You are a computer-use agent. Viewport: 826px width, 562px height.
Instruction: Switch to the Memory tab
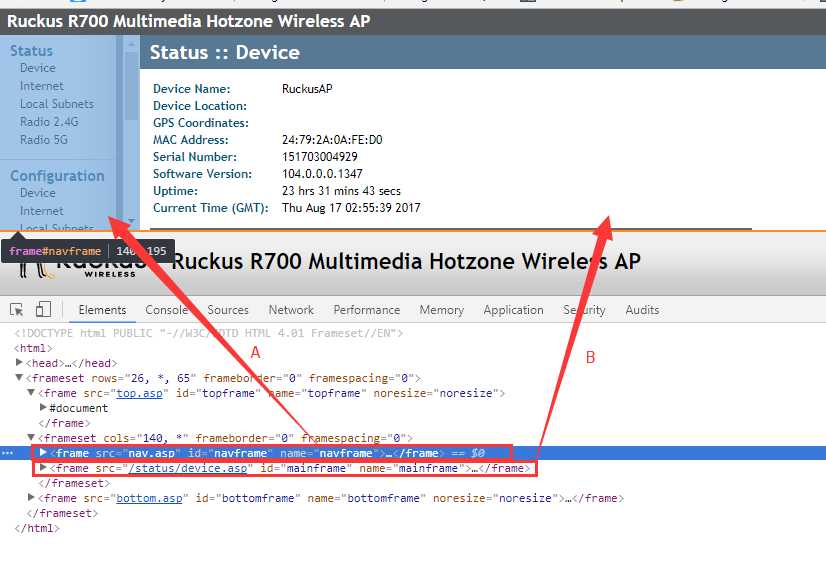[441, 310]
